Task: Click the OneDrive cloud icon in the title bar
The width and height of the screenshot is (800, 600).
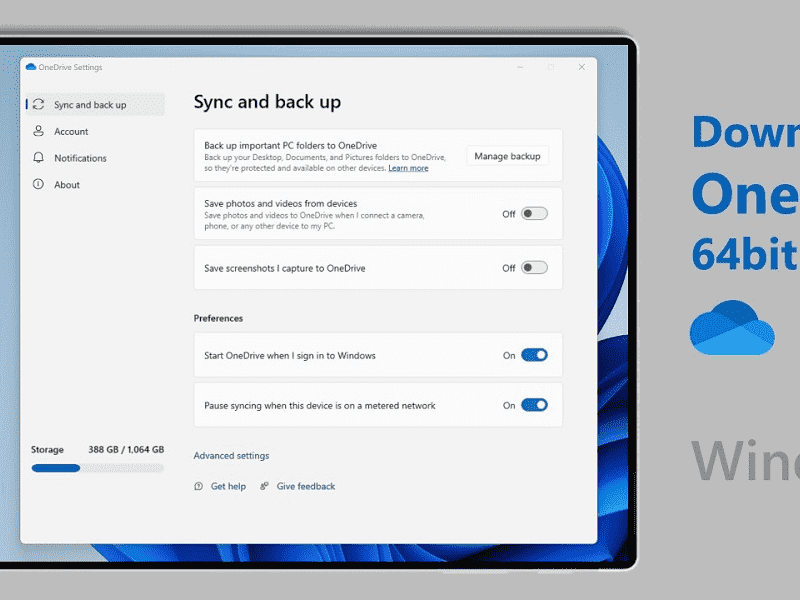Action: tap(31, 67)
